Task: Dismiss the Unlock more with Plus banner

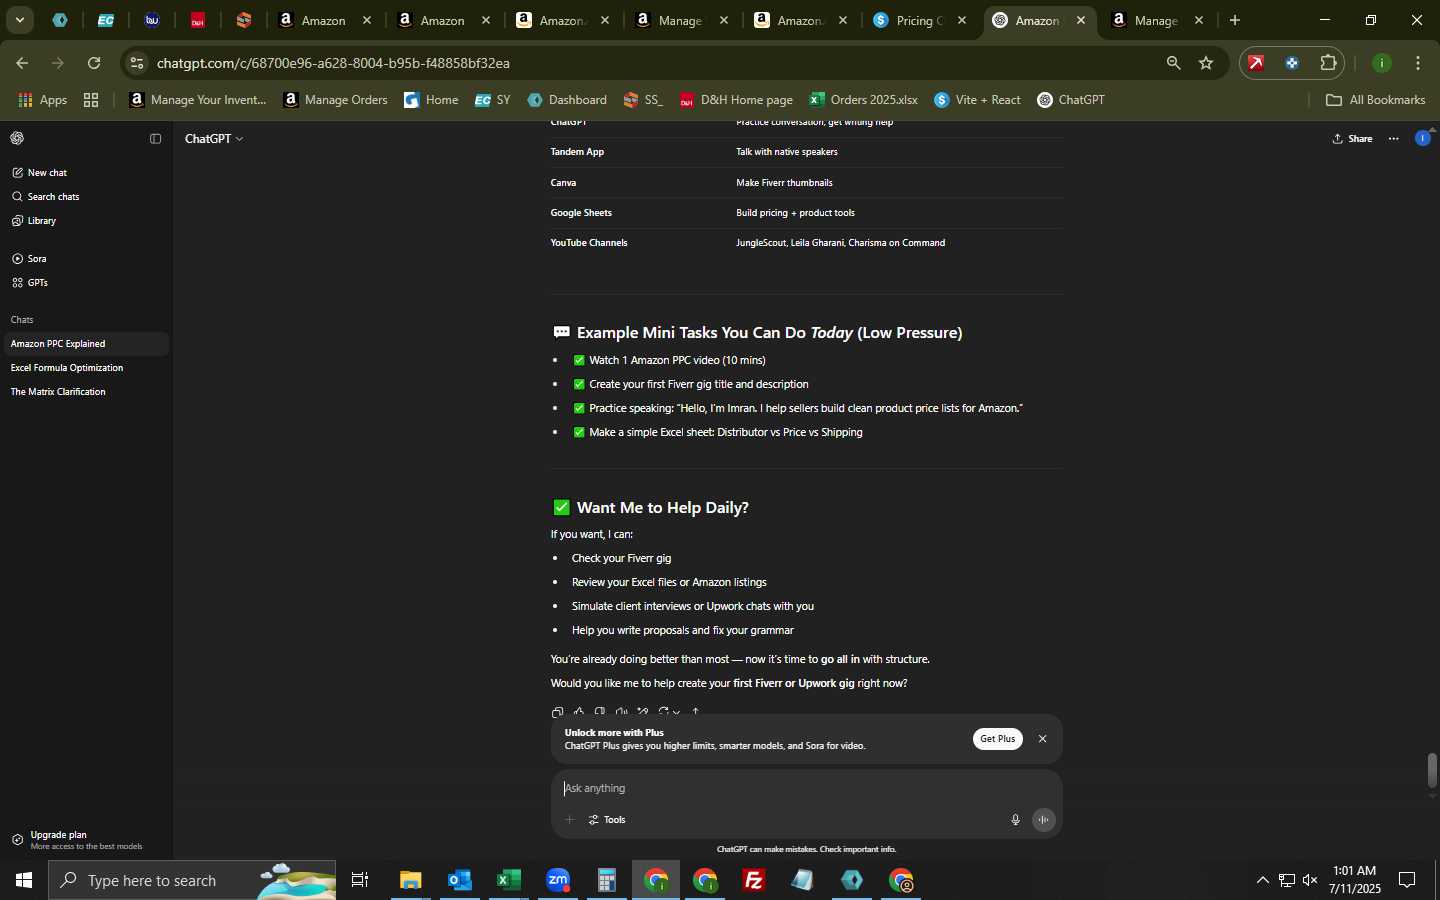Action: 1042,739
